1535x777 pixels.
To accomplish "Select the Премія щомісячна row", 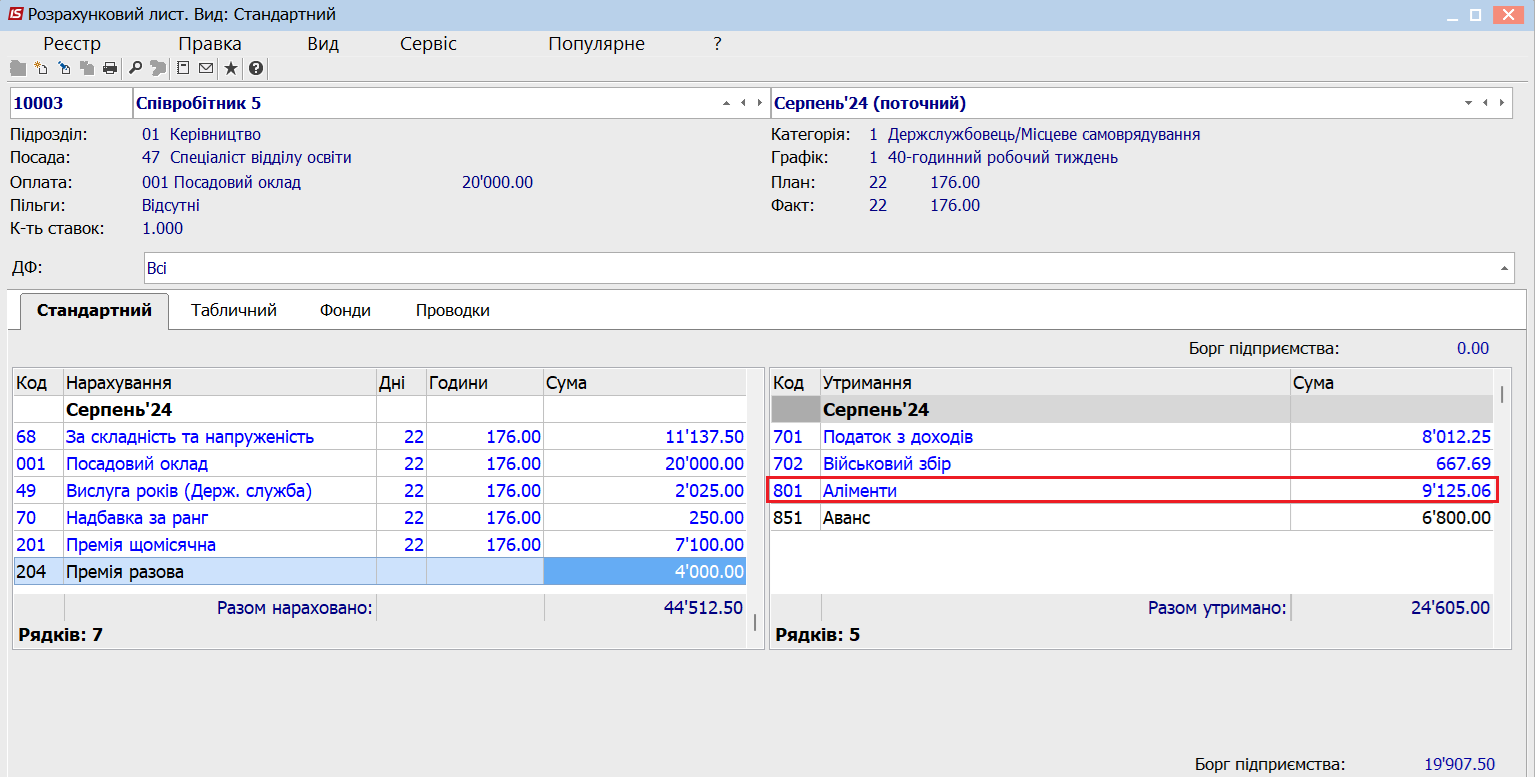I will click(379, 545).
